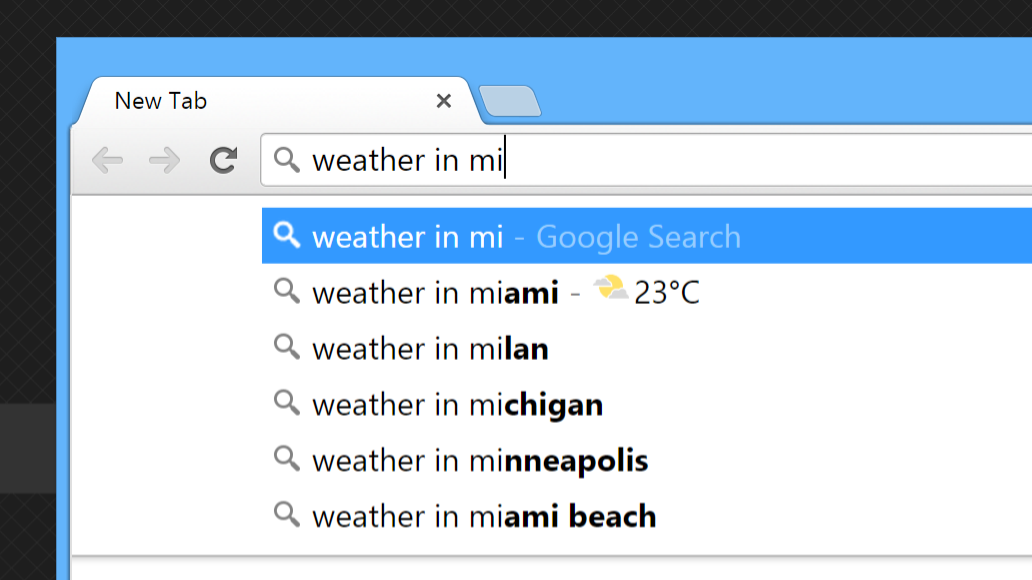
Task: Click the Forward navigation arrow
Action: tap(164, 160)
